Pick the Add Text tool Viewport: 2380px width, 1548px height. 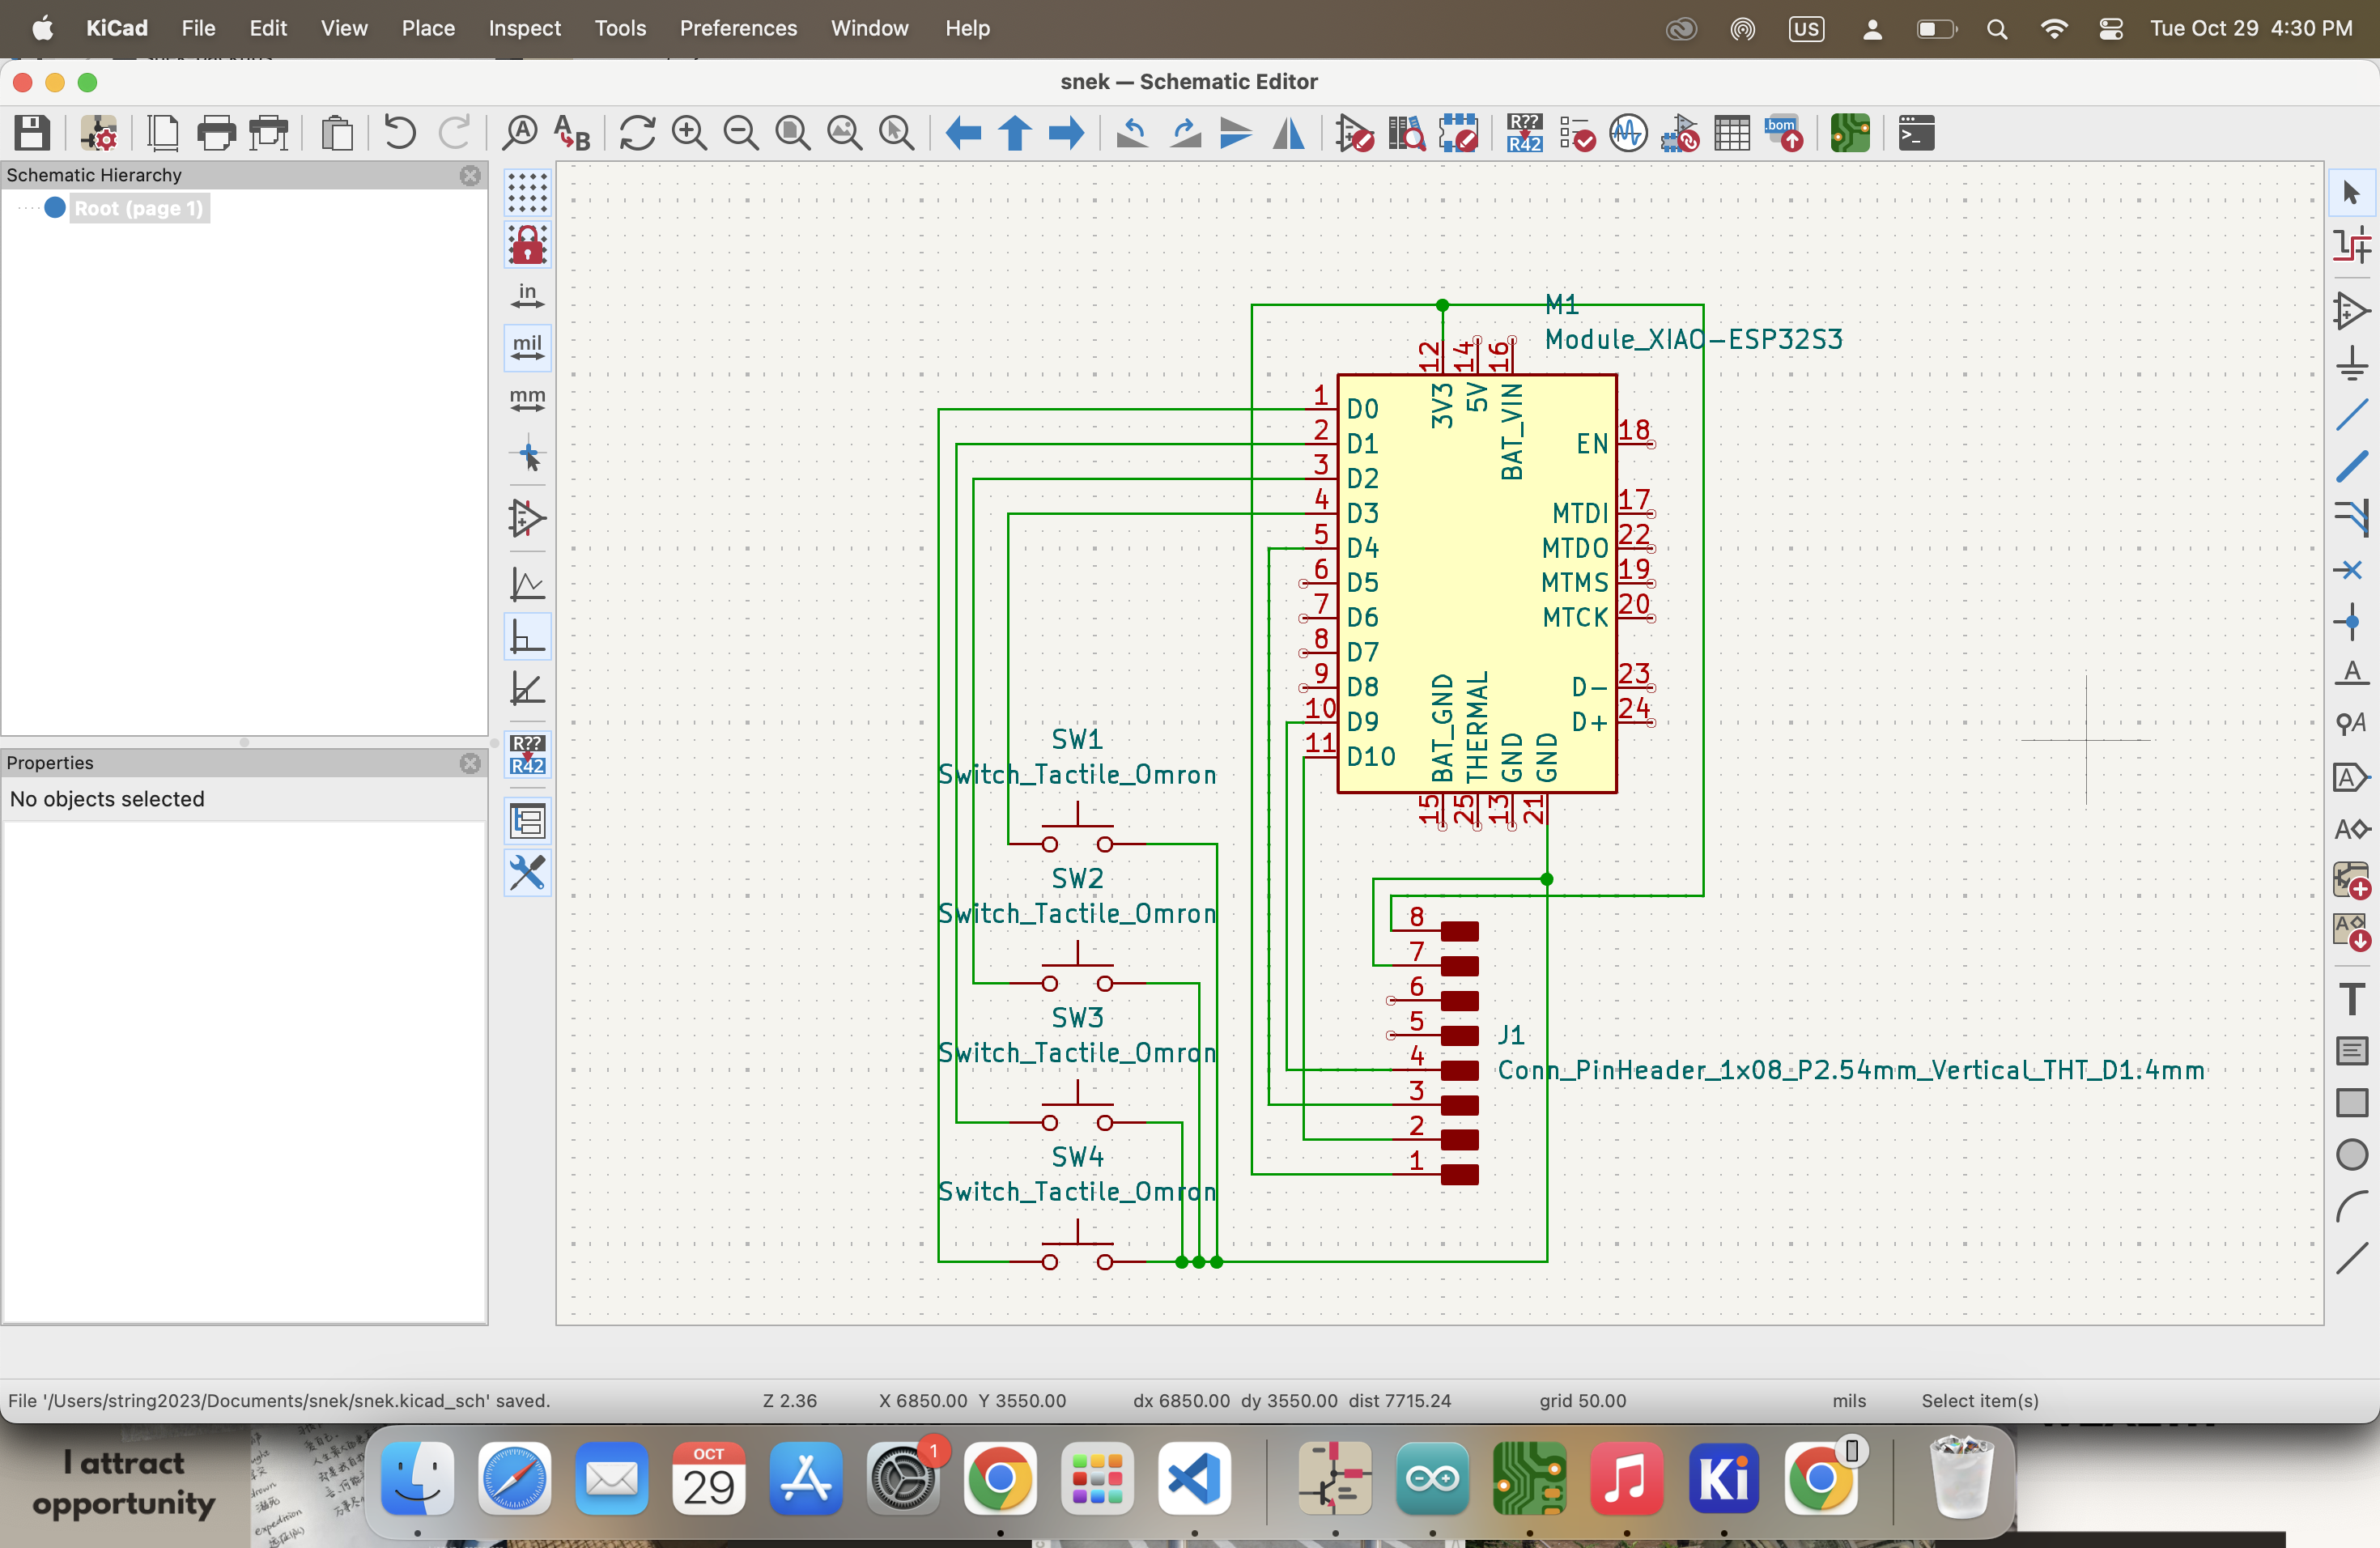click(x=2352, y=999)
